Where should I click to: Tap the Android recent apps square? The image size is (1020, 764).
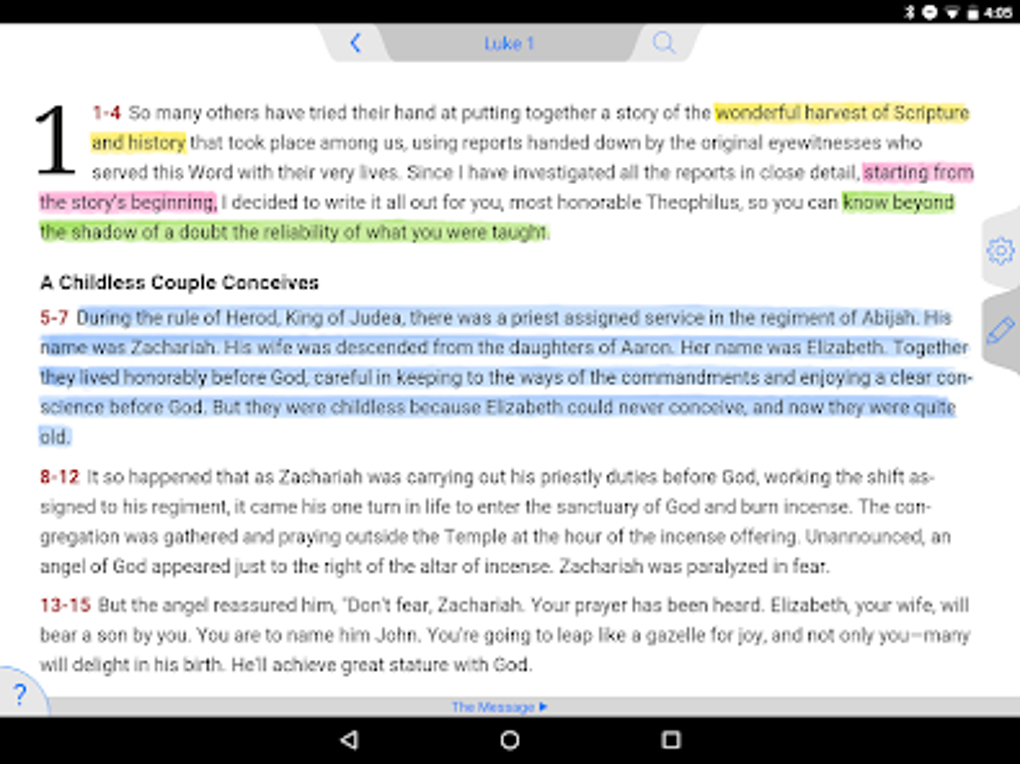pyautogui.click(x=671, y=740)
